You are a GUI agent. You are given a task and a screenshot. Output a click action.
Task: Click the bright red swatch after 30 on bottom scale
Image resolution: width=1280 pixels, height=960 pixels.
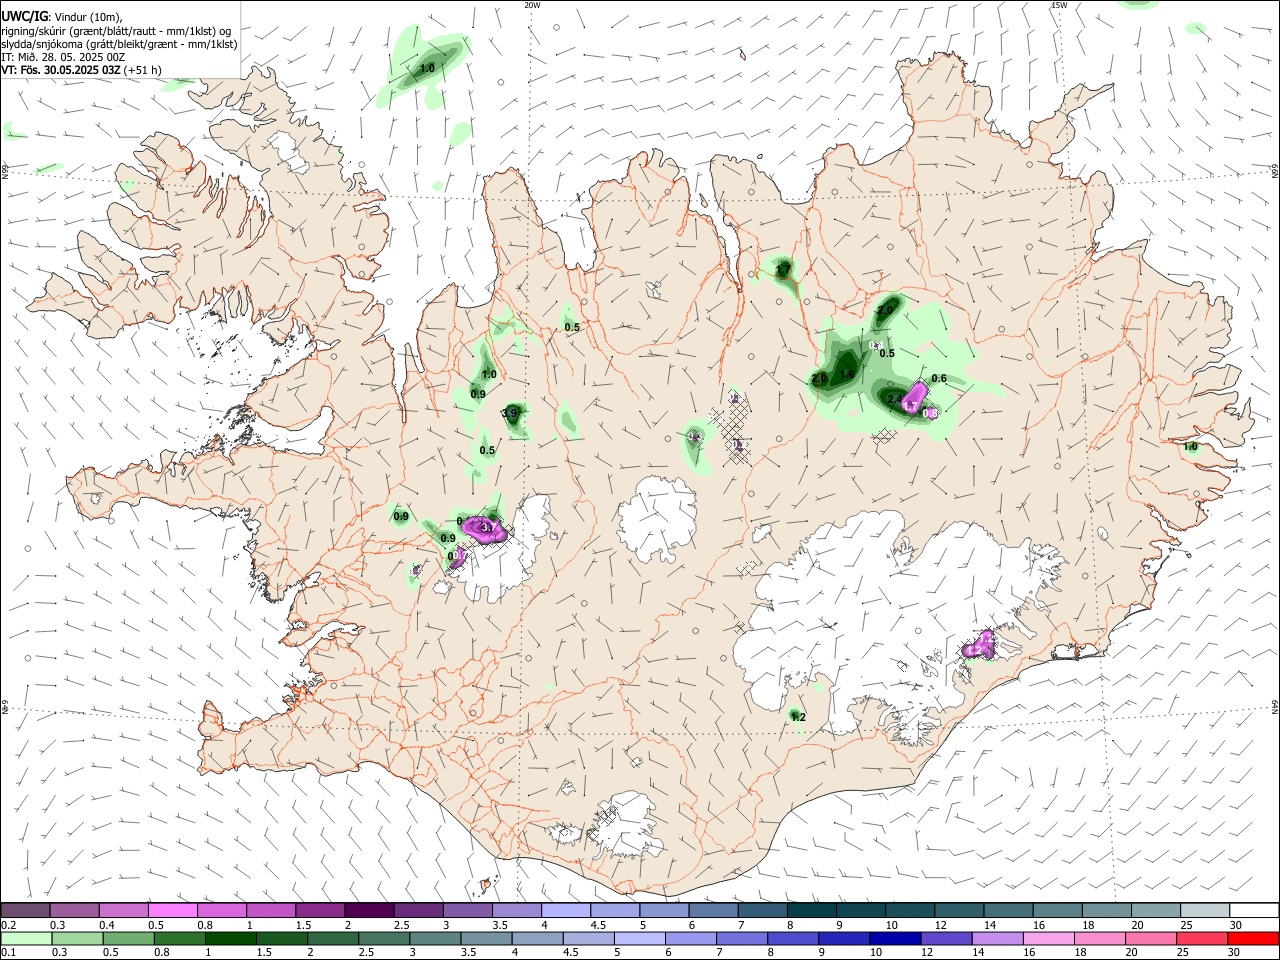point(1252,938)
